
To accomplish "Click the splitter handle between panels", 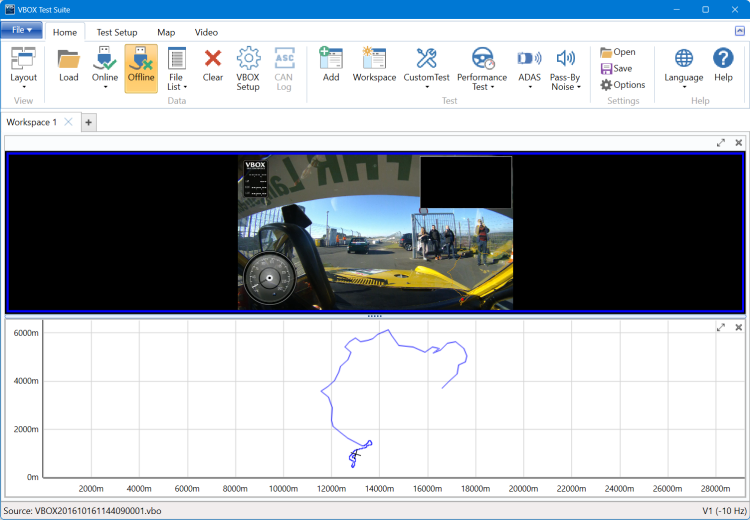I will click(x=375, y=316).
